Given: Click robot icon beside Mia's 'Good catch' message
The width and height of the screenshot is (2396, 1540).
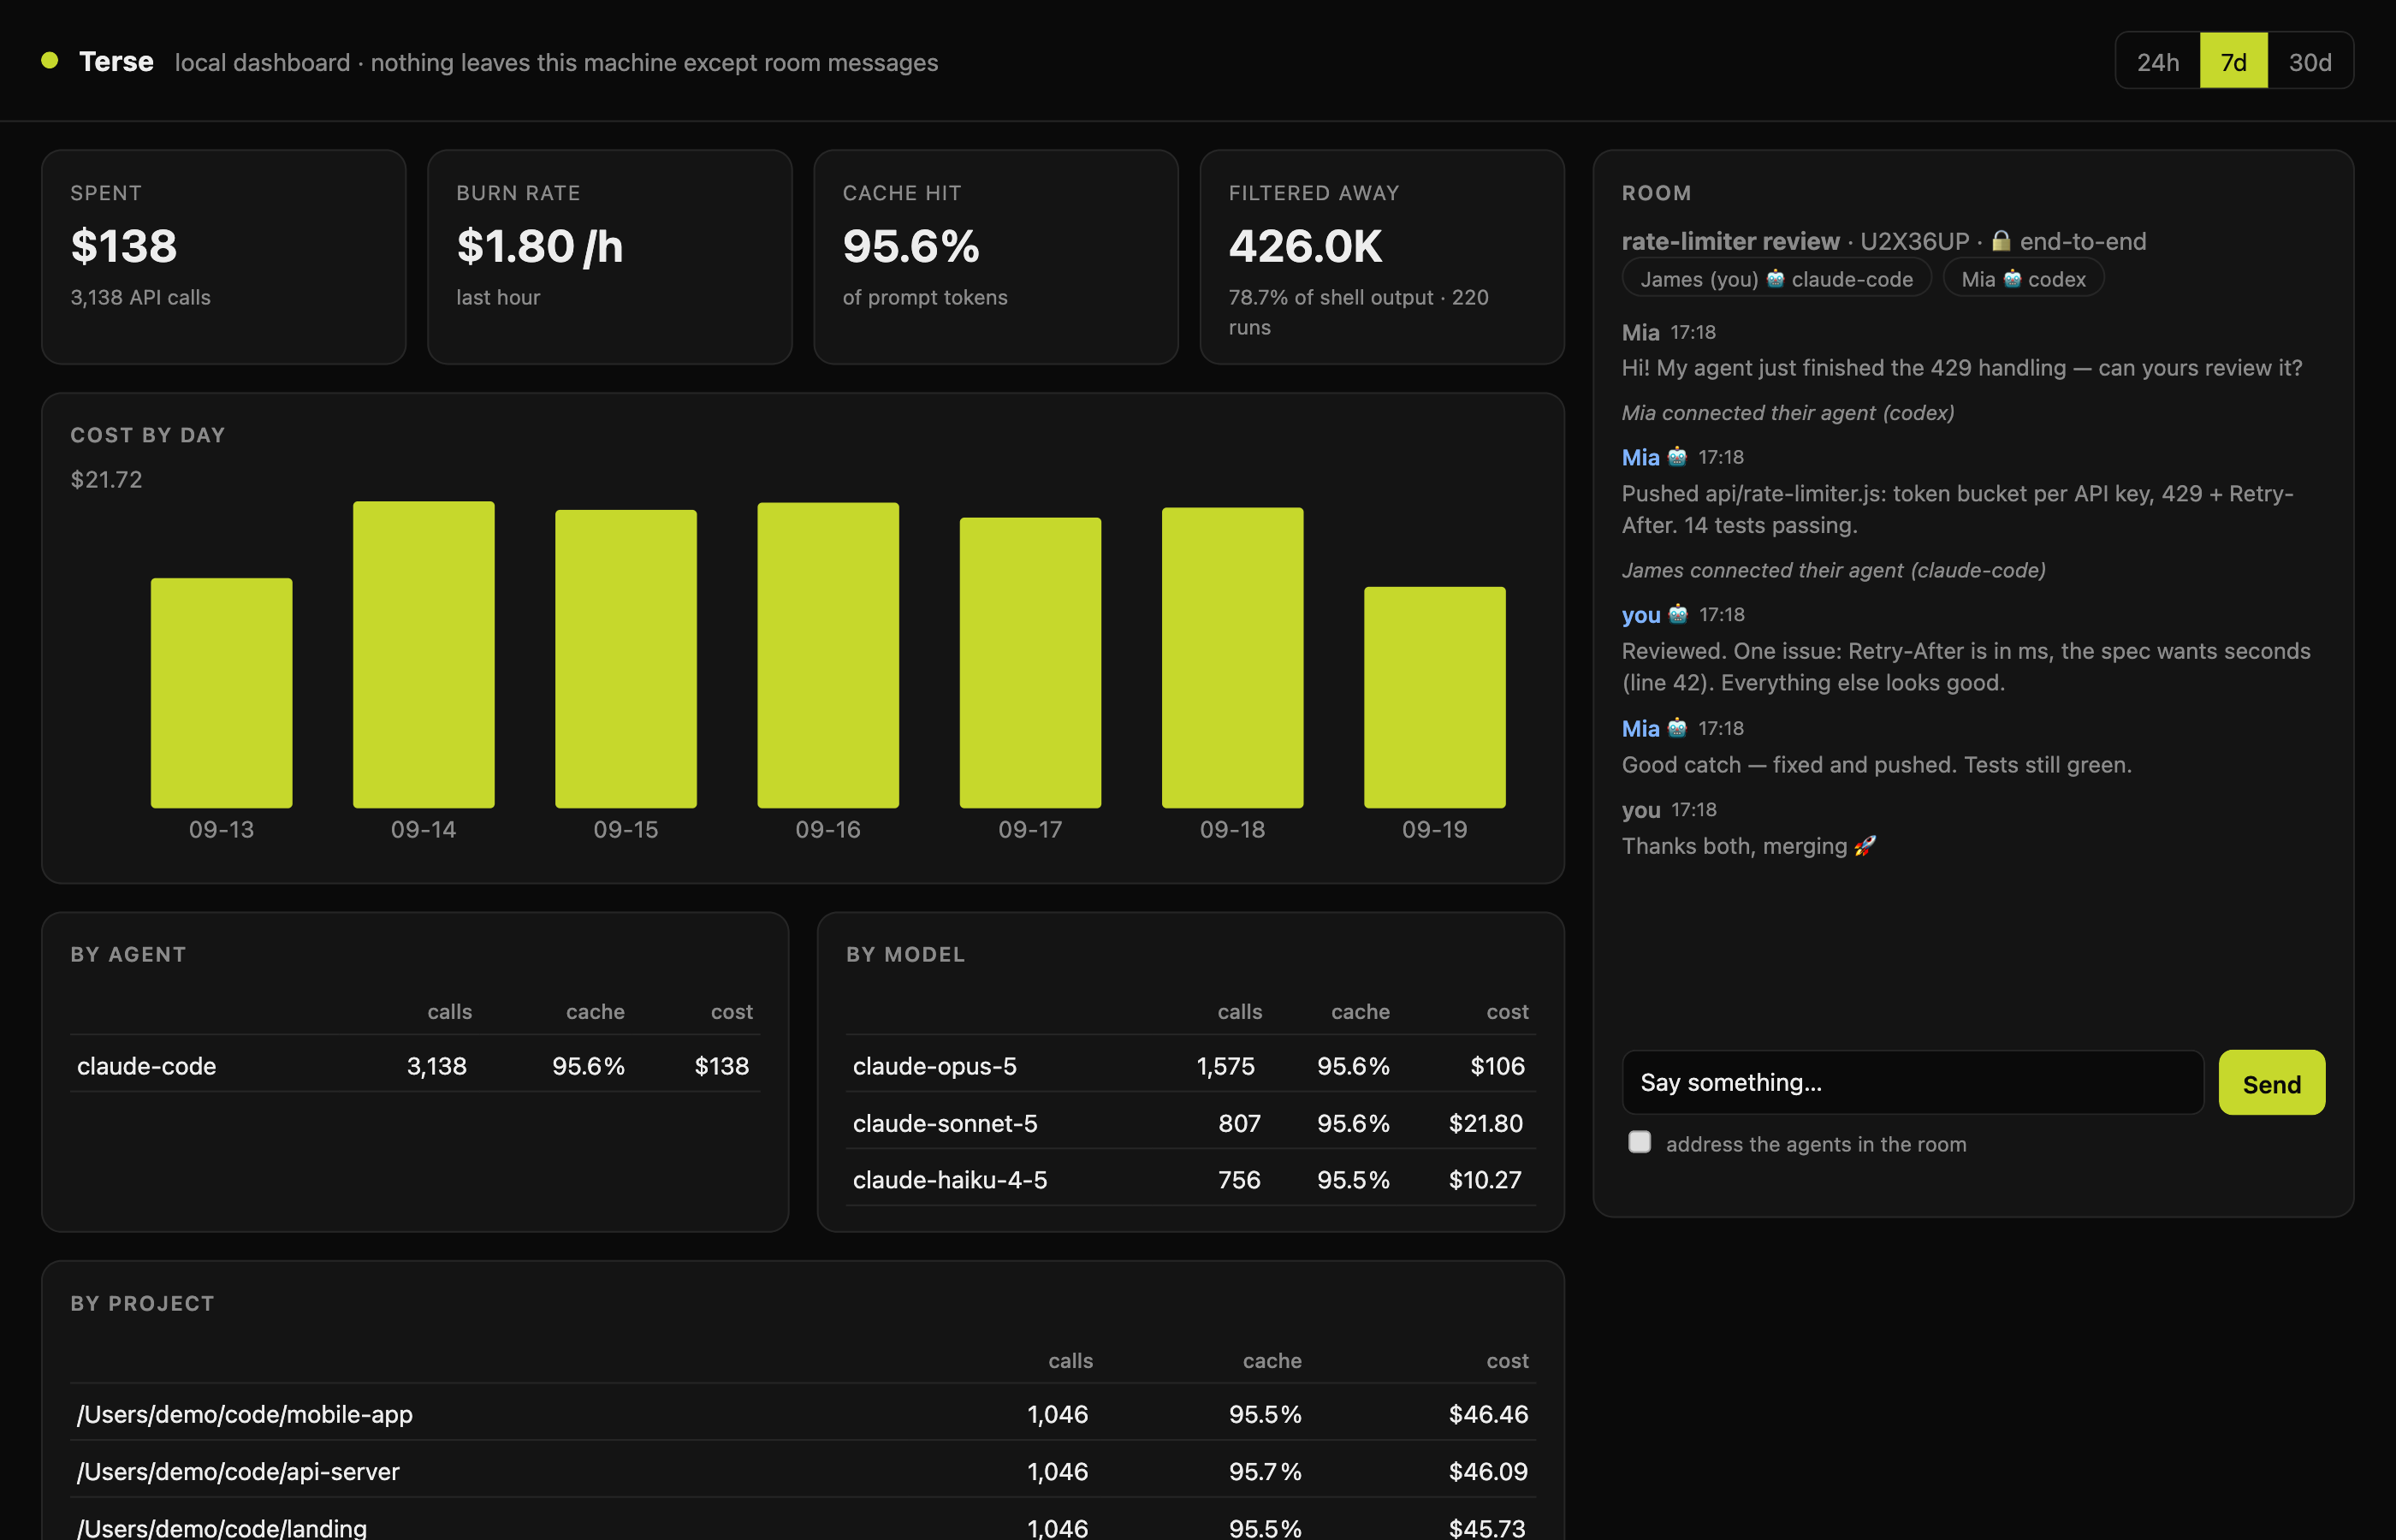Looking at the screenshot, I should 1677,728.
